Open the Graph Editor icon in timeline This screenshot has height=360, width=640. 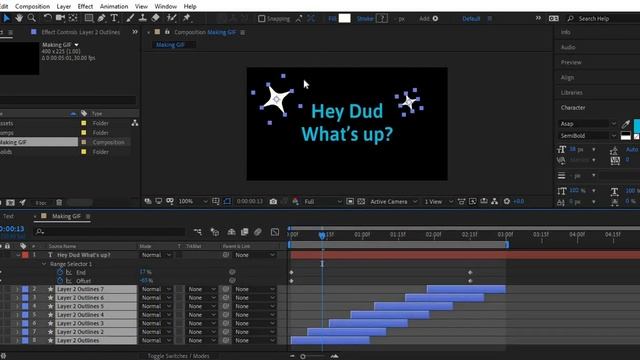tap(275, 232)
